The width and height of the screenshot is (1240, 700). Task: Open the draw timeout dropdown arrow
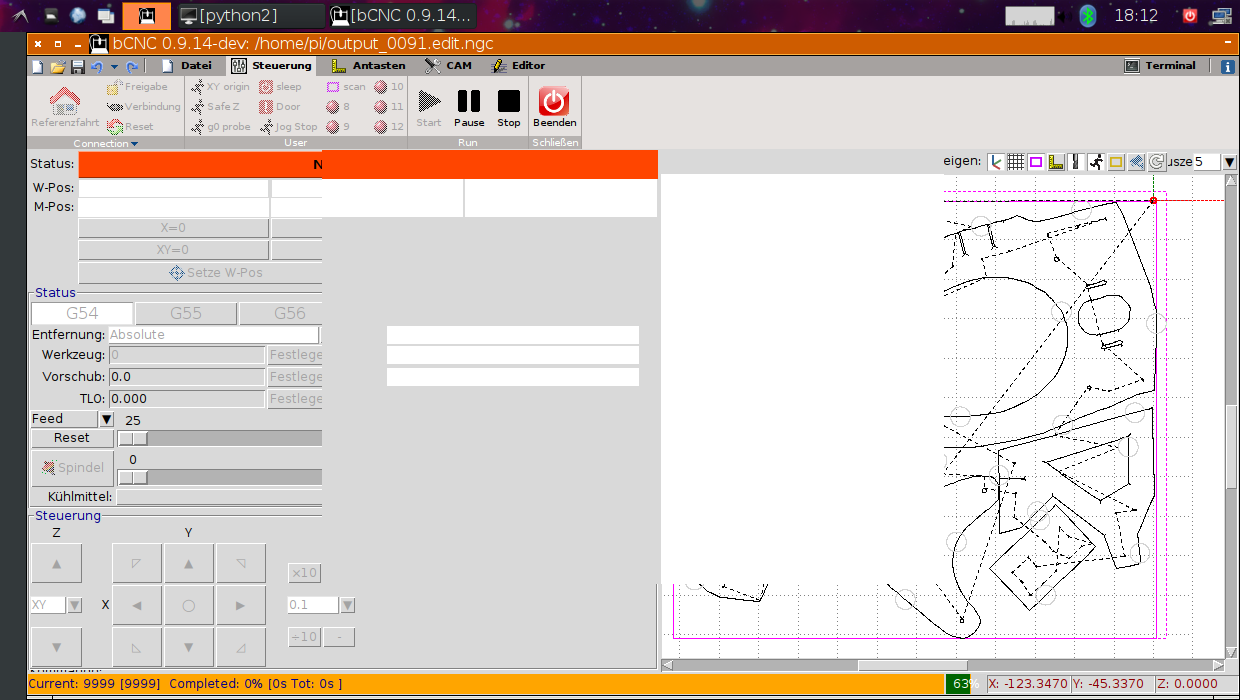pyautogui.click(x=1230, y=162)
